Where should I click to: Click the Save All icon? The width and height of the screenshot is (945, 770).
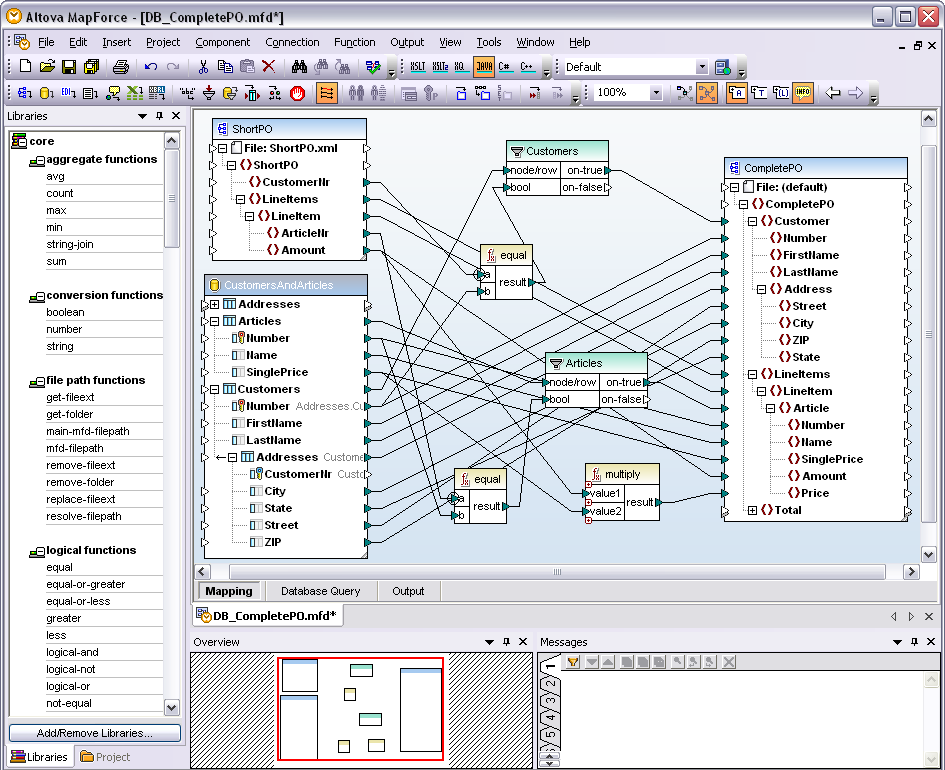(x=91, y=66)
